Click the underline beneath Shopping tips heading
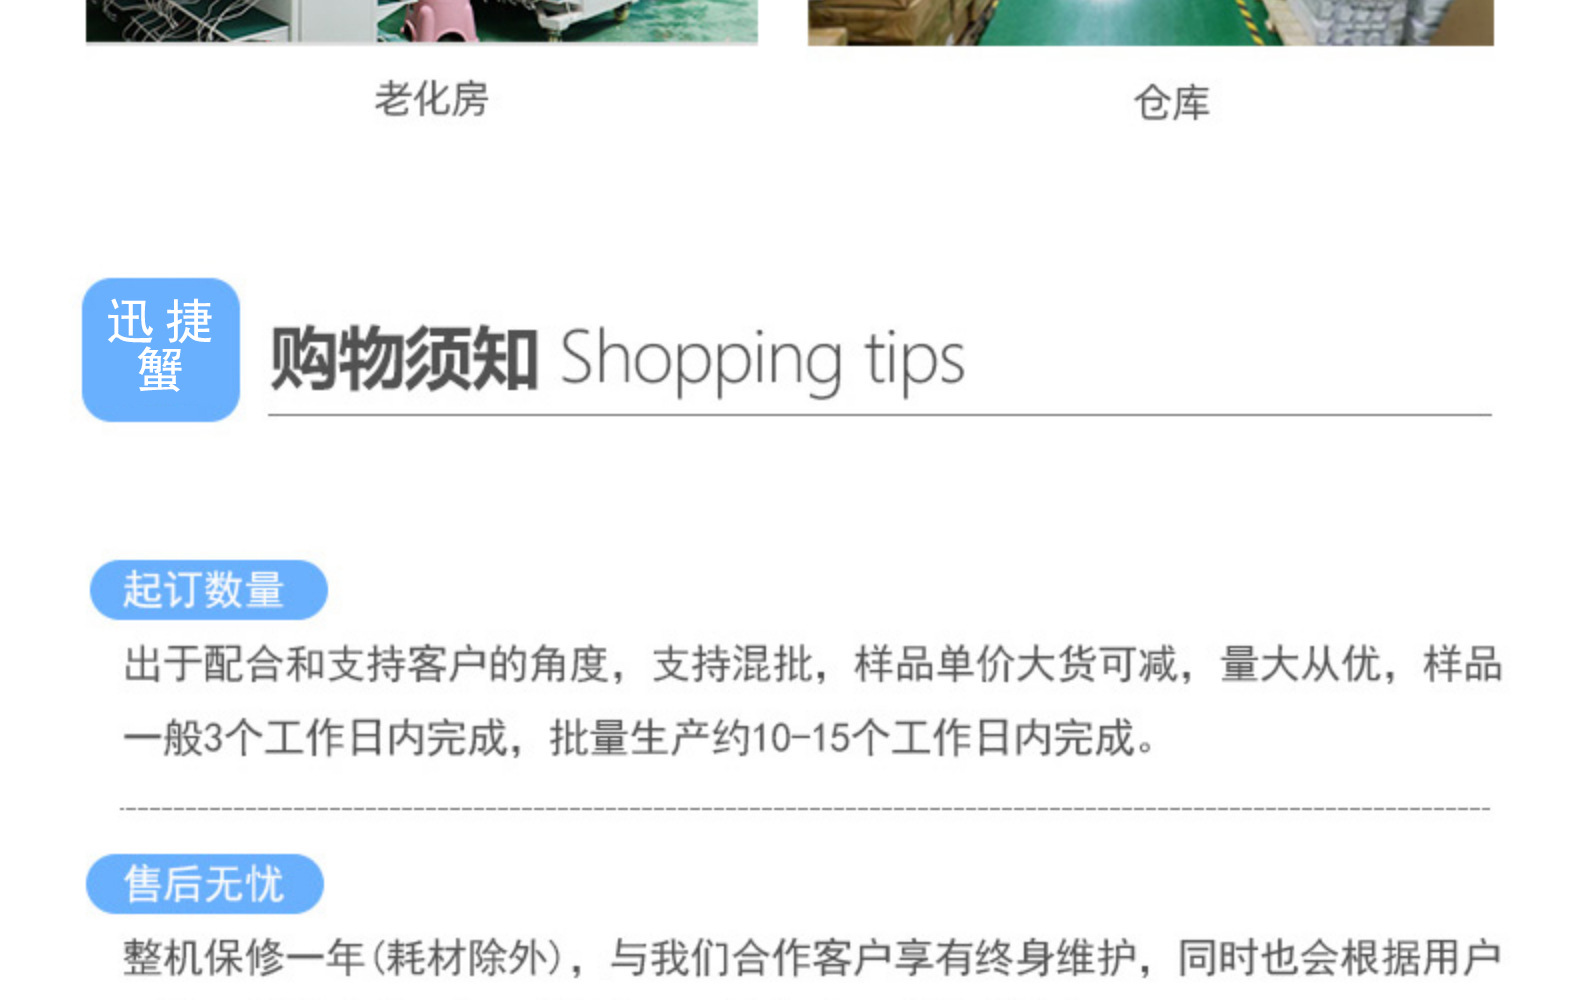This screenshot has height=1000, width=1580. pos(880,414)
